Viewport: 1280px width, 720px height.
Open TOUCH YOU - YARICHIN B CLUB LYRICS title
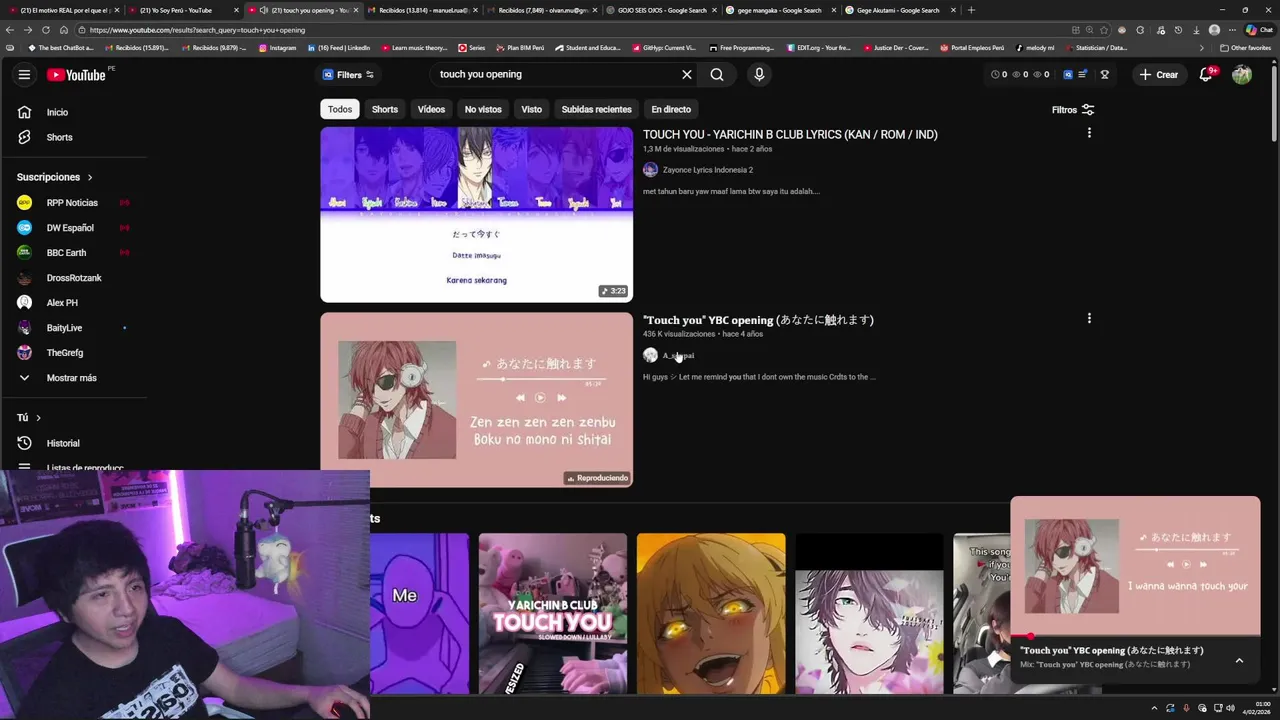(x=790, y=134)
